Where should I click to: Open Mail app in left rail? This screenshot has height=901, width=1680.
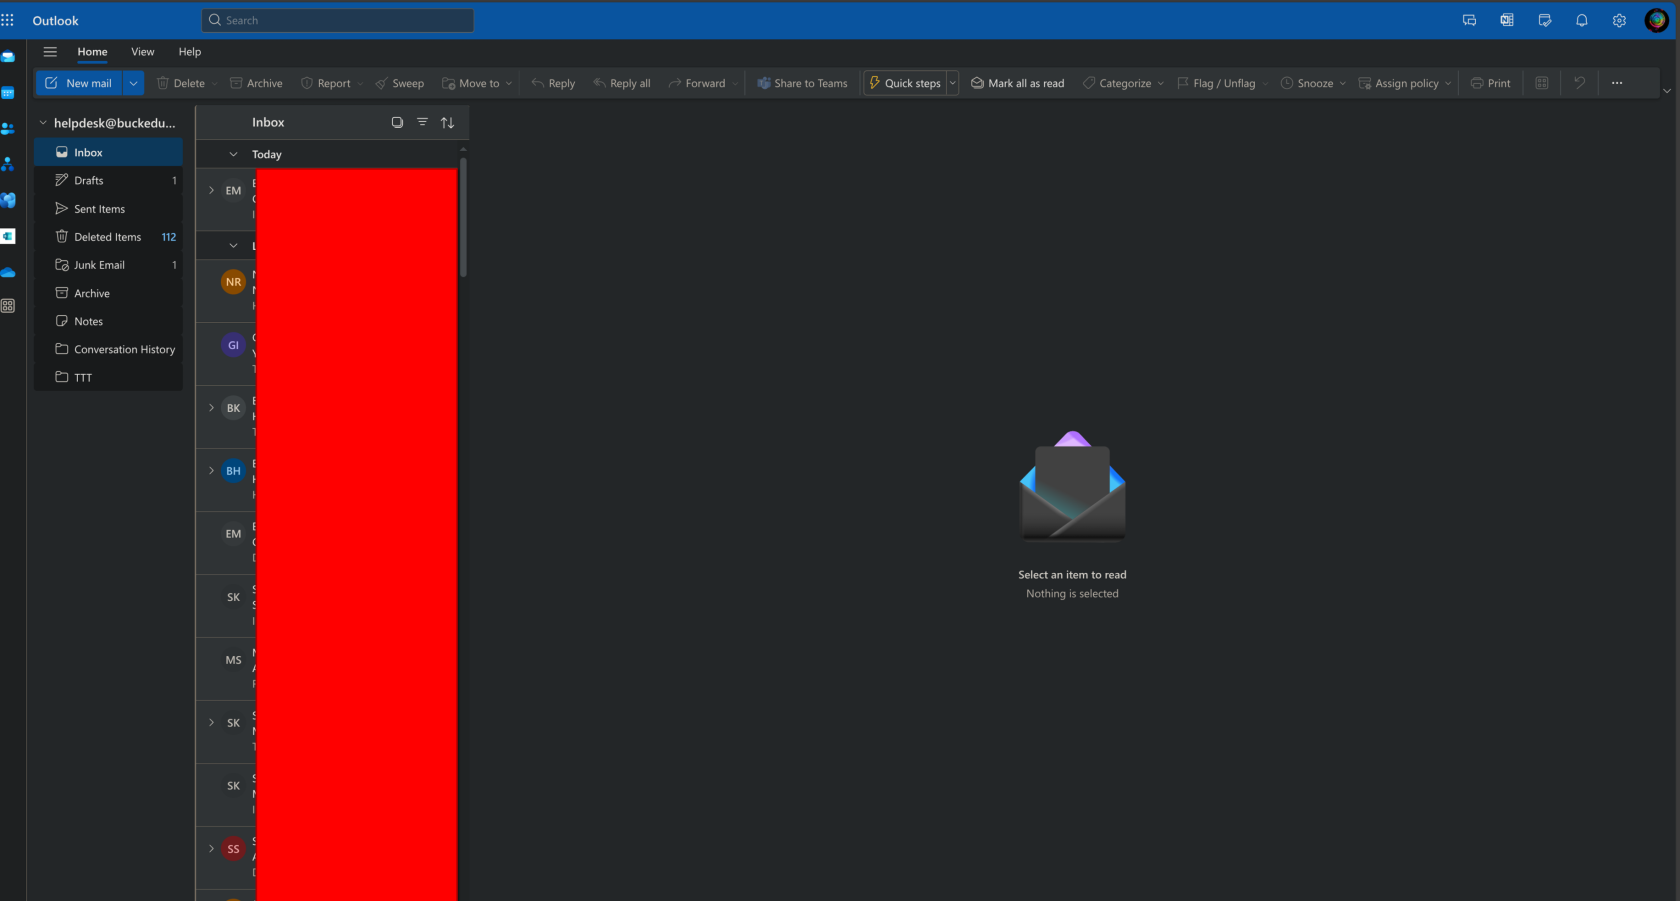pos(8,57)
